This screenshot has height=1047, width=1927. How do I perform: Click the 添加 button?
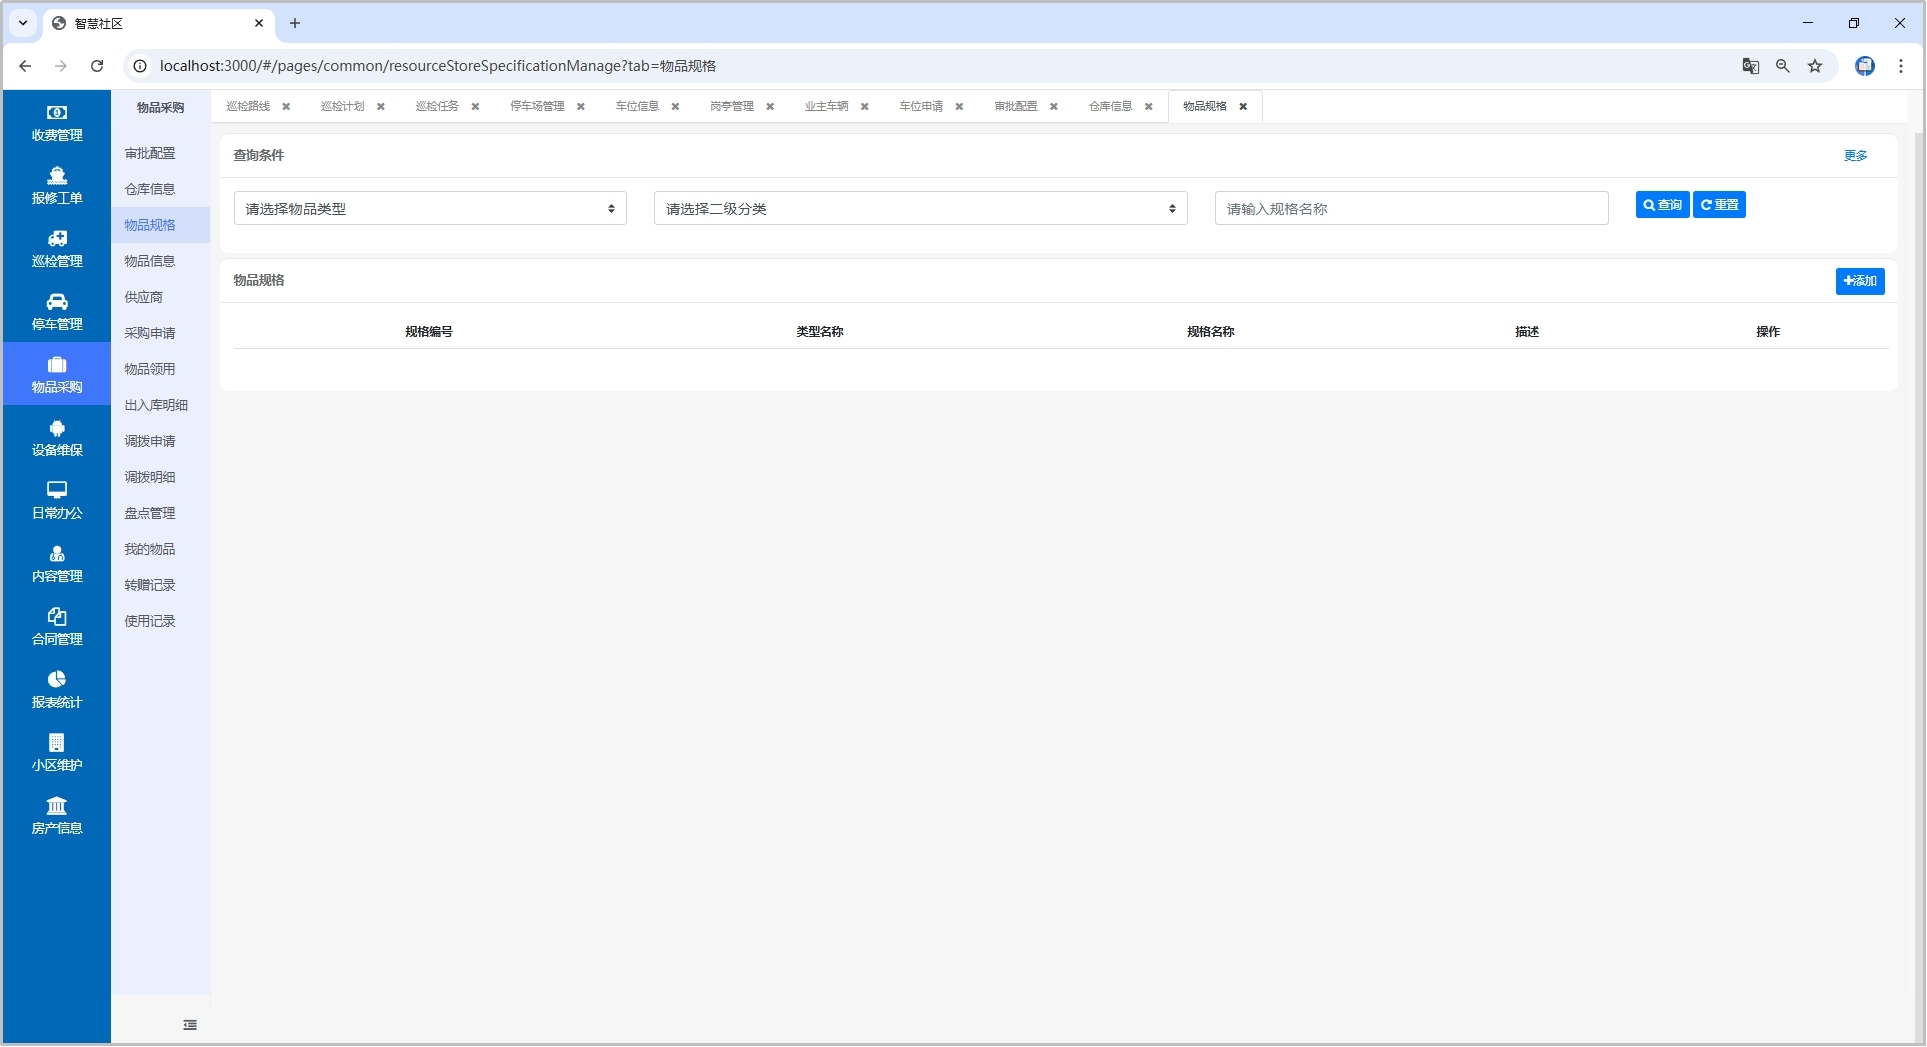(1859, 282)
